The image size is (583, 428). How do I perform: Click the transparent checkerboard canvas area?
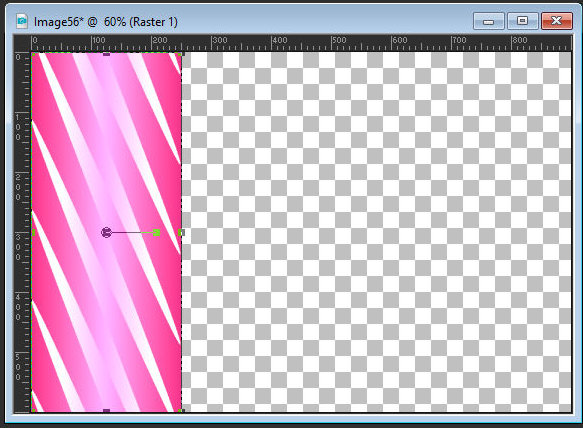(376, 232)
